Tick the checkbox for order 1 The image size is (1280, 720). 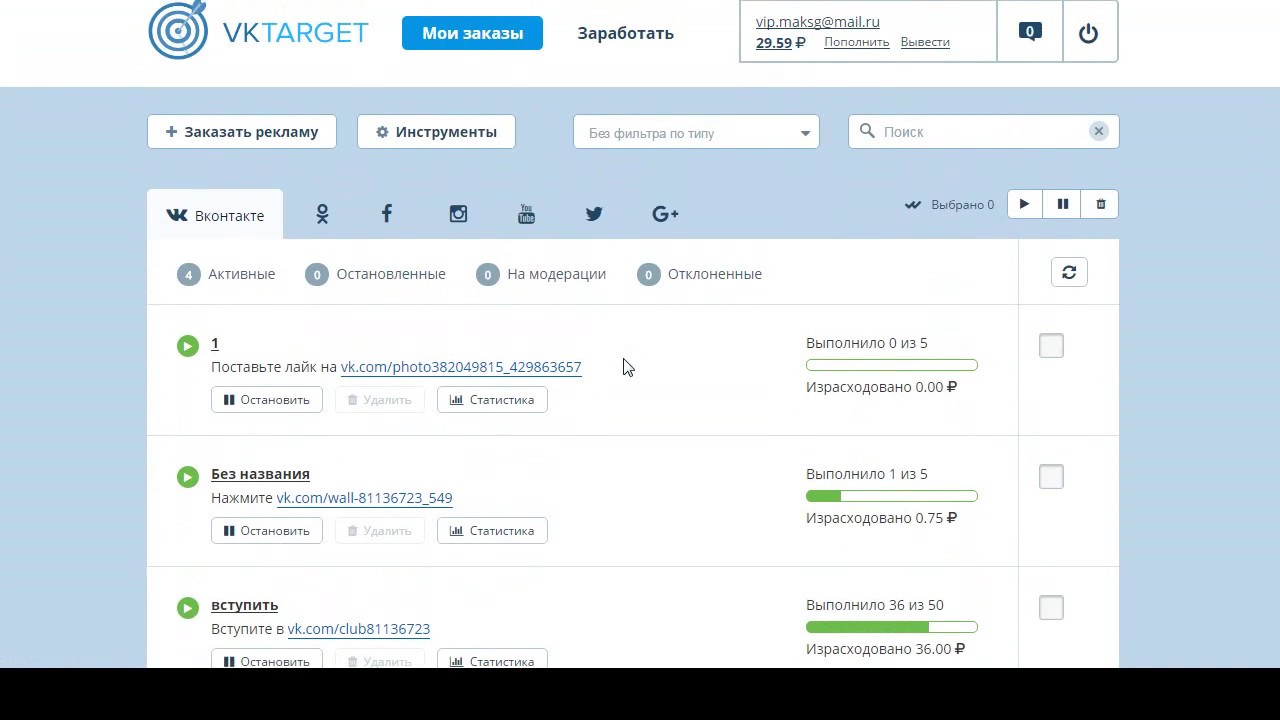coord(1051,346)
